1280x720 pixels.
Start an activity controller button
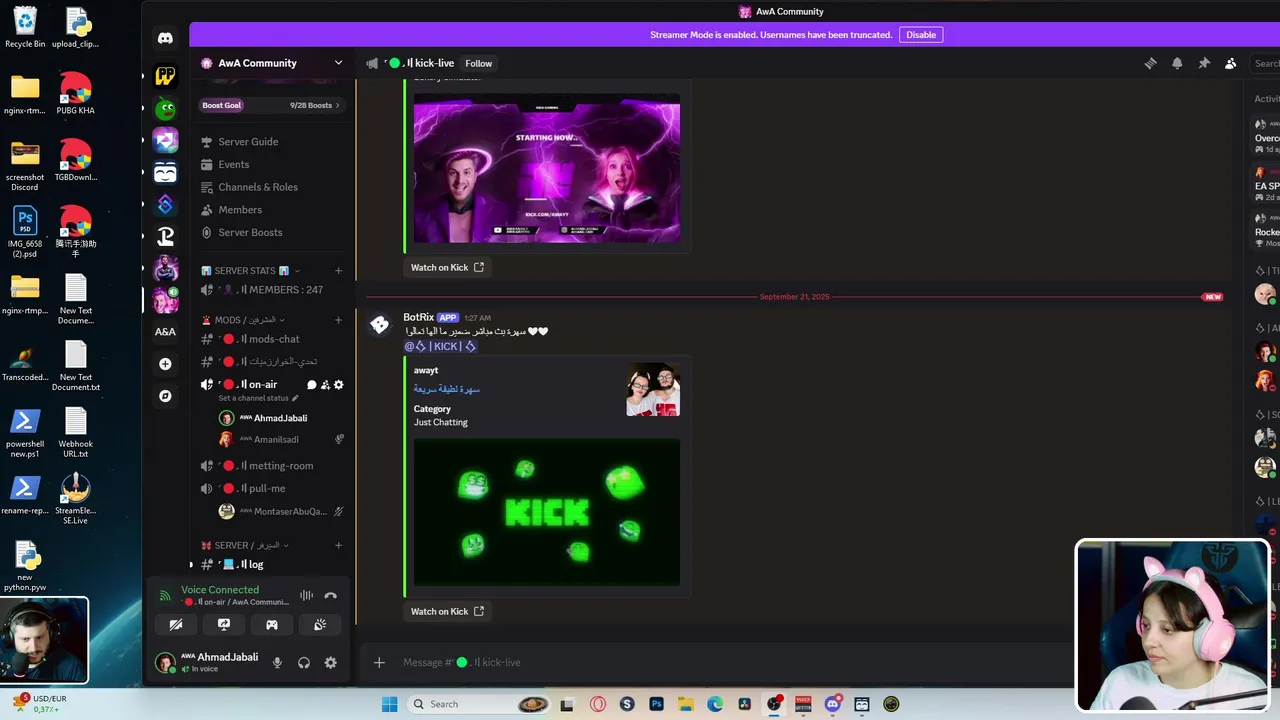click(x=272, y=625)
